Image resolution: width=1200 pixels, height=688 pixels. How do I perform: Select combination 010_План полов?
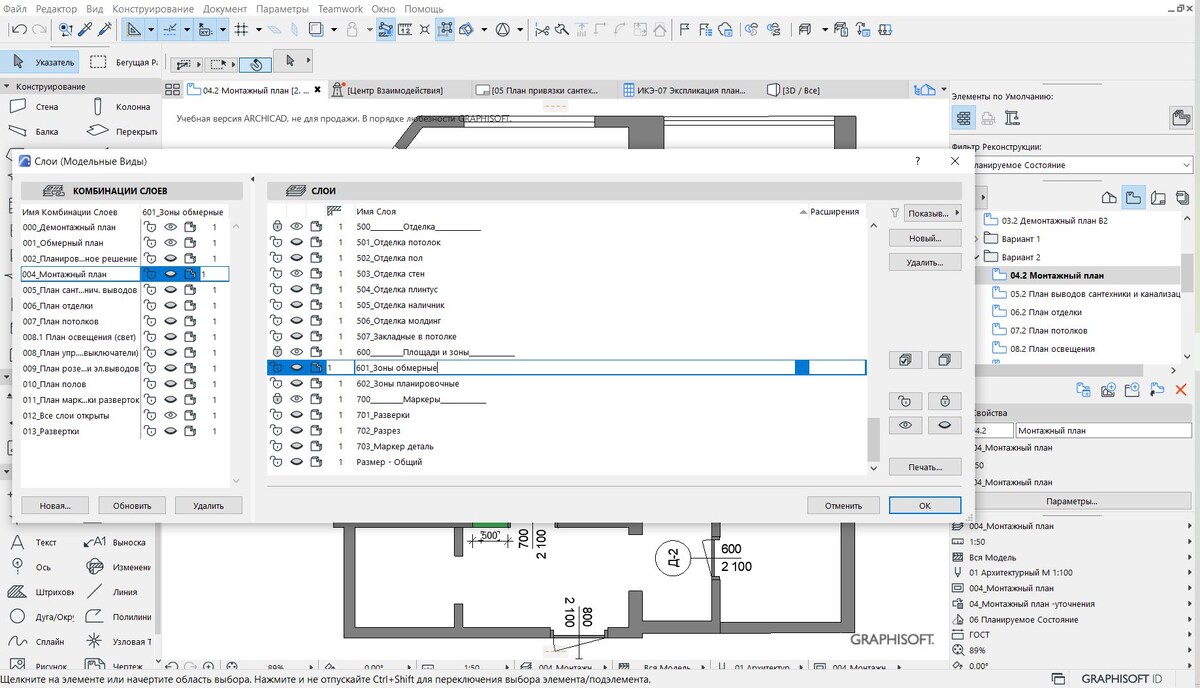pos(125,383)
